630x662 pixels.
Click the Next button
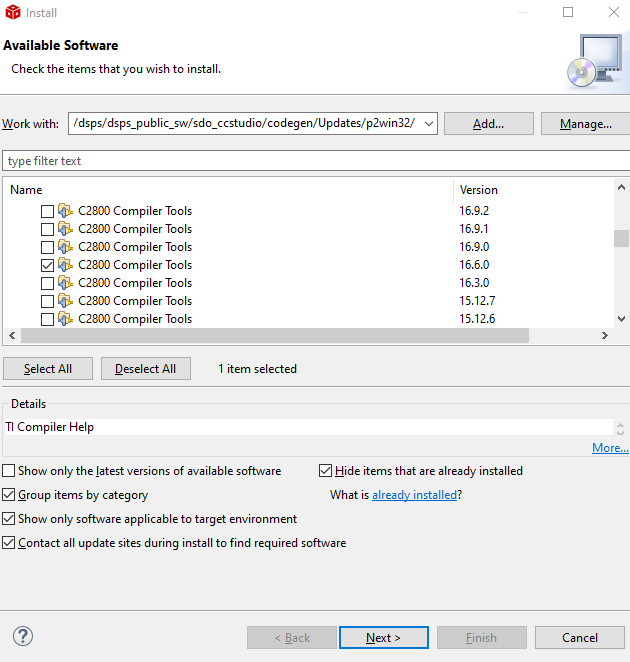click(384, 637)
